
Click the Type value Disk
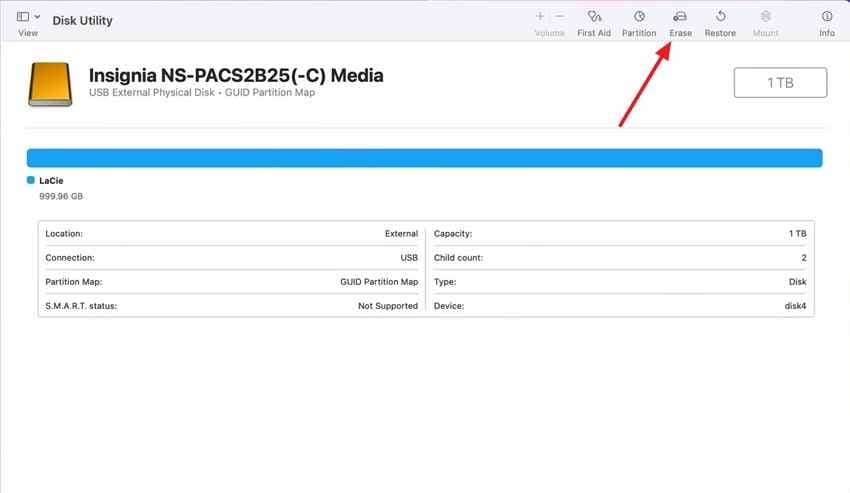pos(797,282)
